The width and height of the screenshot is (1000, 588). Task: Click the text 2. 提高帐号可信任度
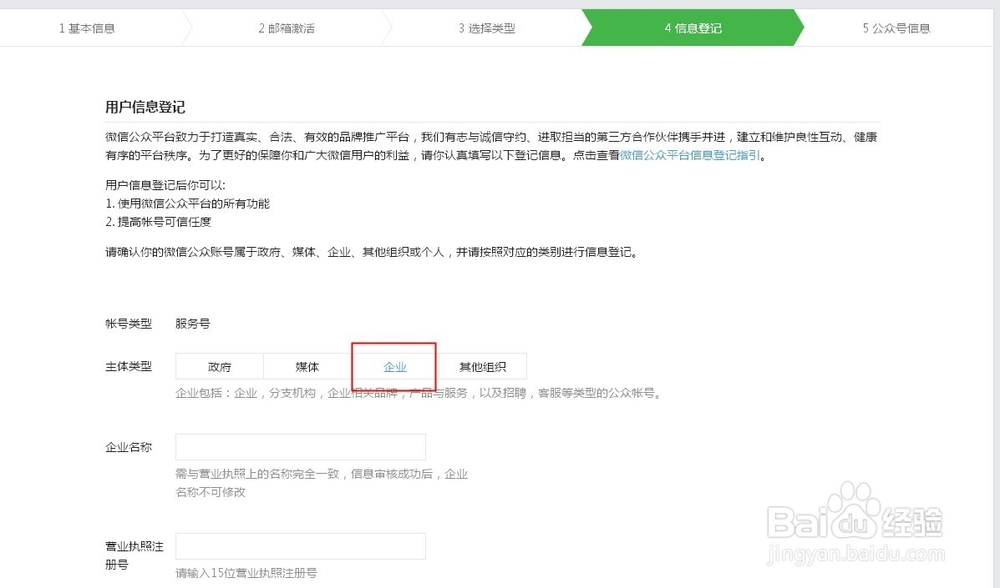(x=158, y=222)
